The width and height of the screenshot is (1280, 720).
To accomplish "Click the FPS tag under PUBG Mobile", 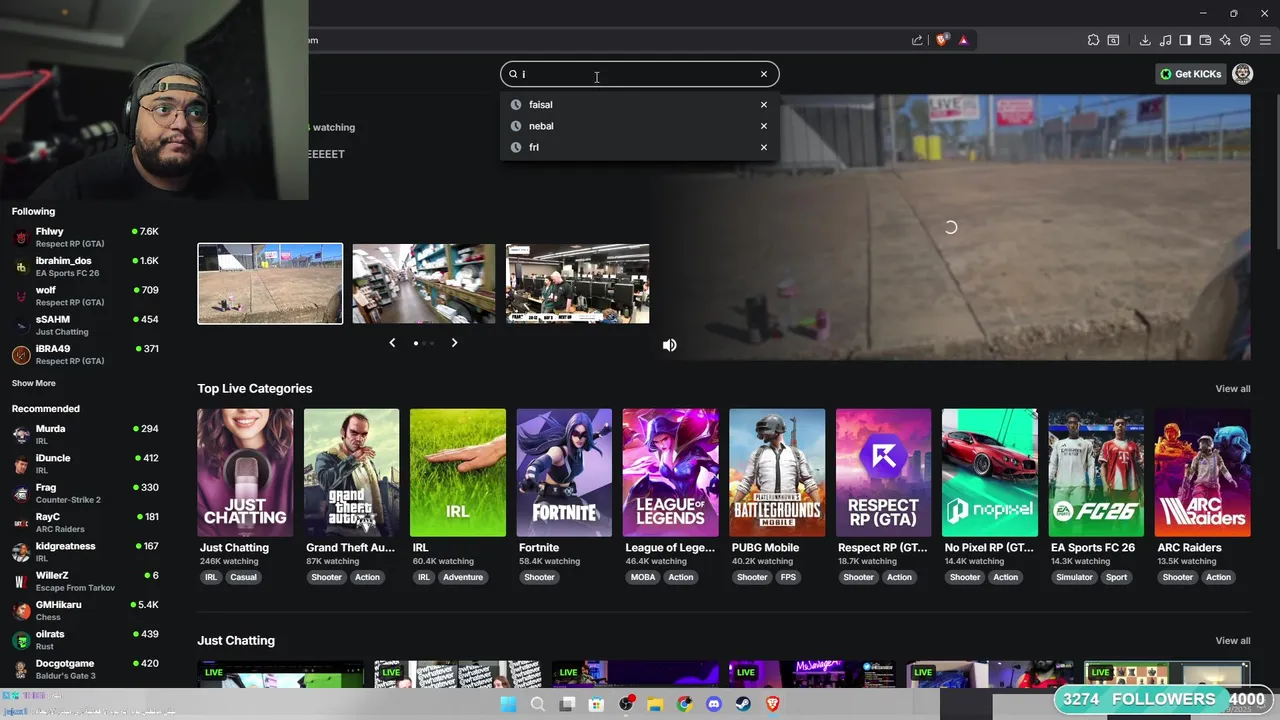I will tap(789, 577).
